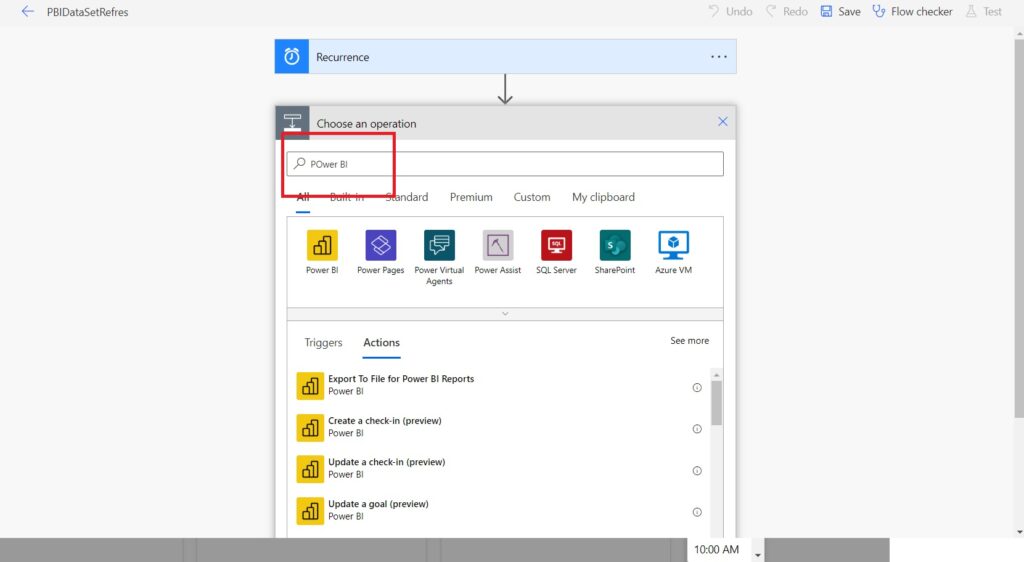Click the See more link

689,341
